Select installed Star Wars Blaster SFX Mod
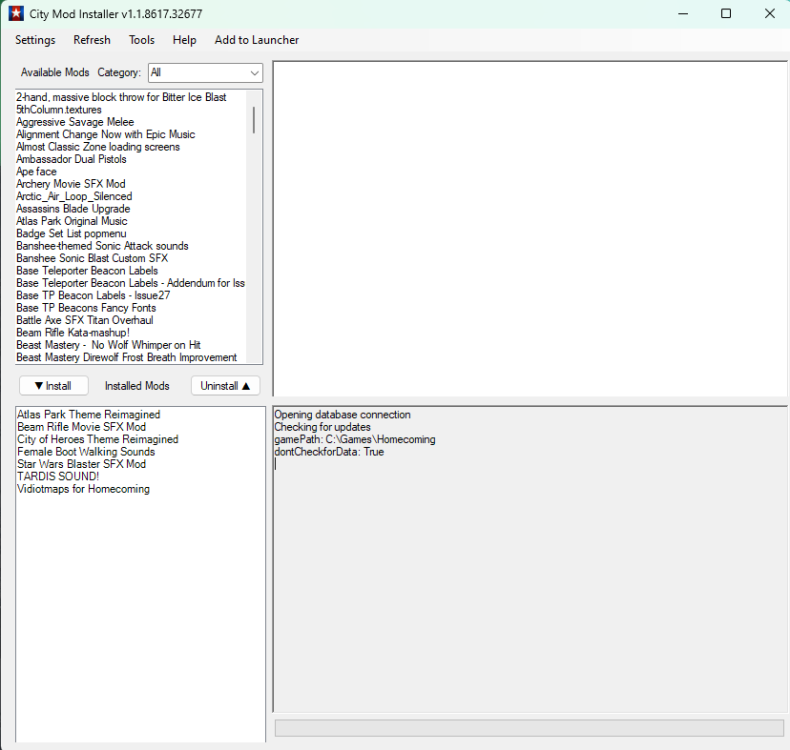This screenshot has width=790, height=750. point(82,464)
